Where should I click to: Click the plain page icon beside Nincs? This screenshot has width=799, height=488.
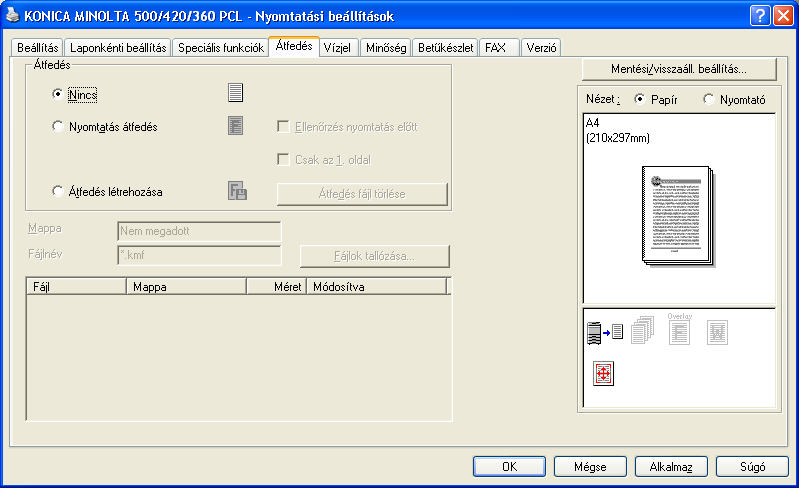click(235, 93)
